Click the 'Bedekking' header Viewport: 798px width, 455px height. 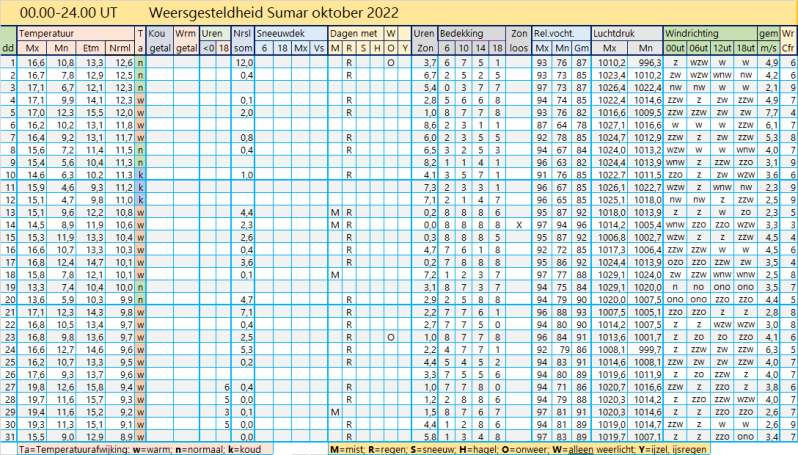pos(462,34)
